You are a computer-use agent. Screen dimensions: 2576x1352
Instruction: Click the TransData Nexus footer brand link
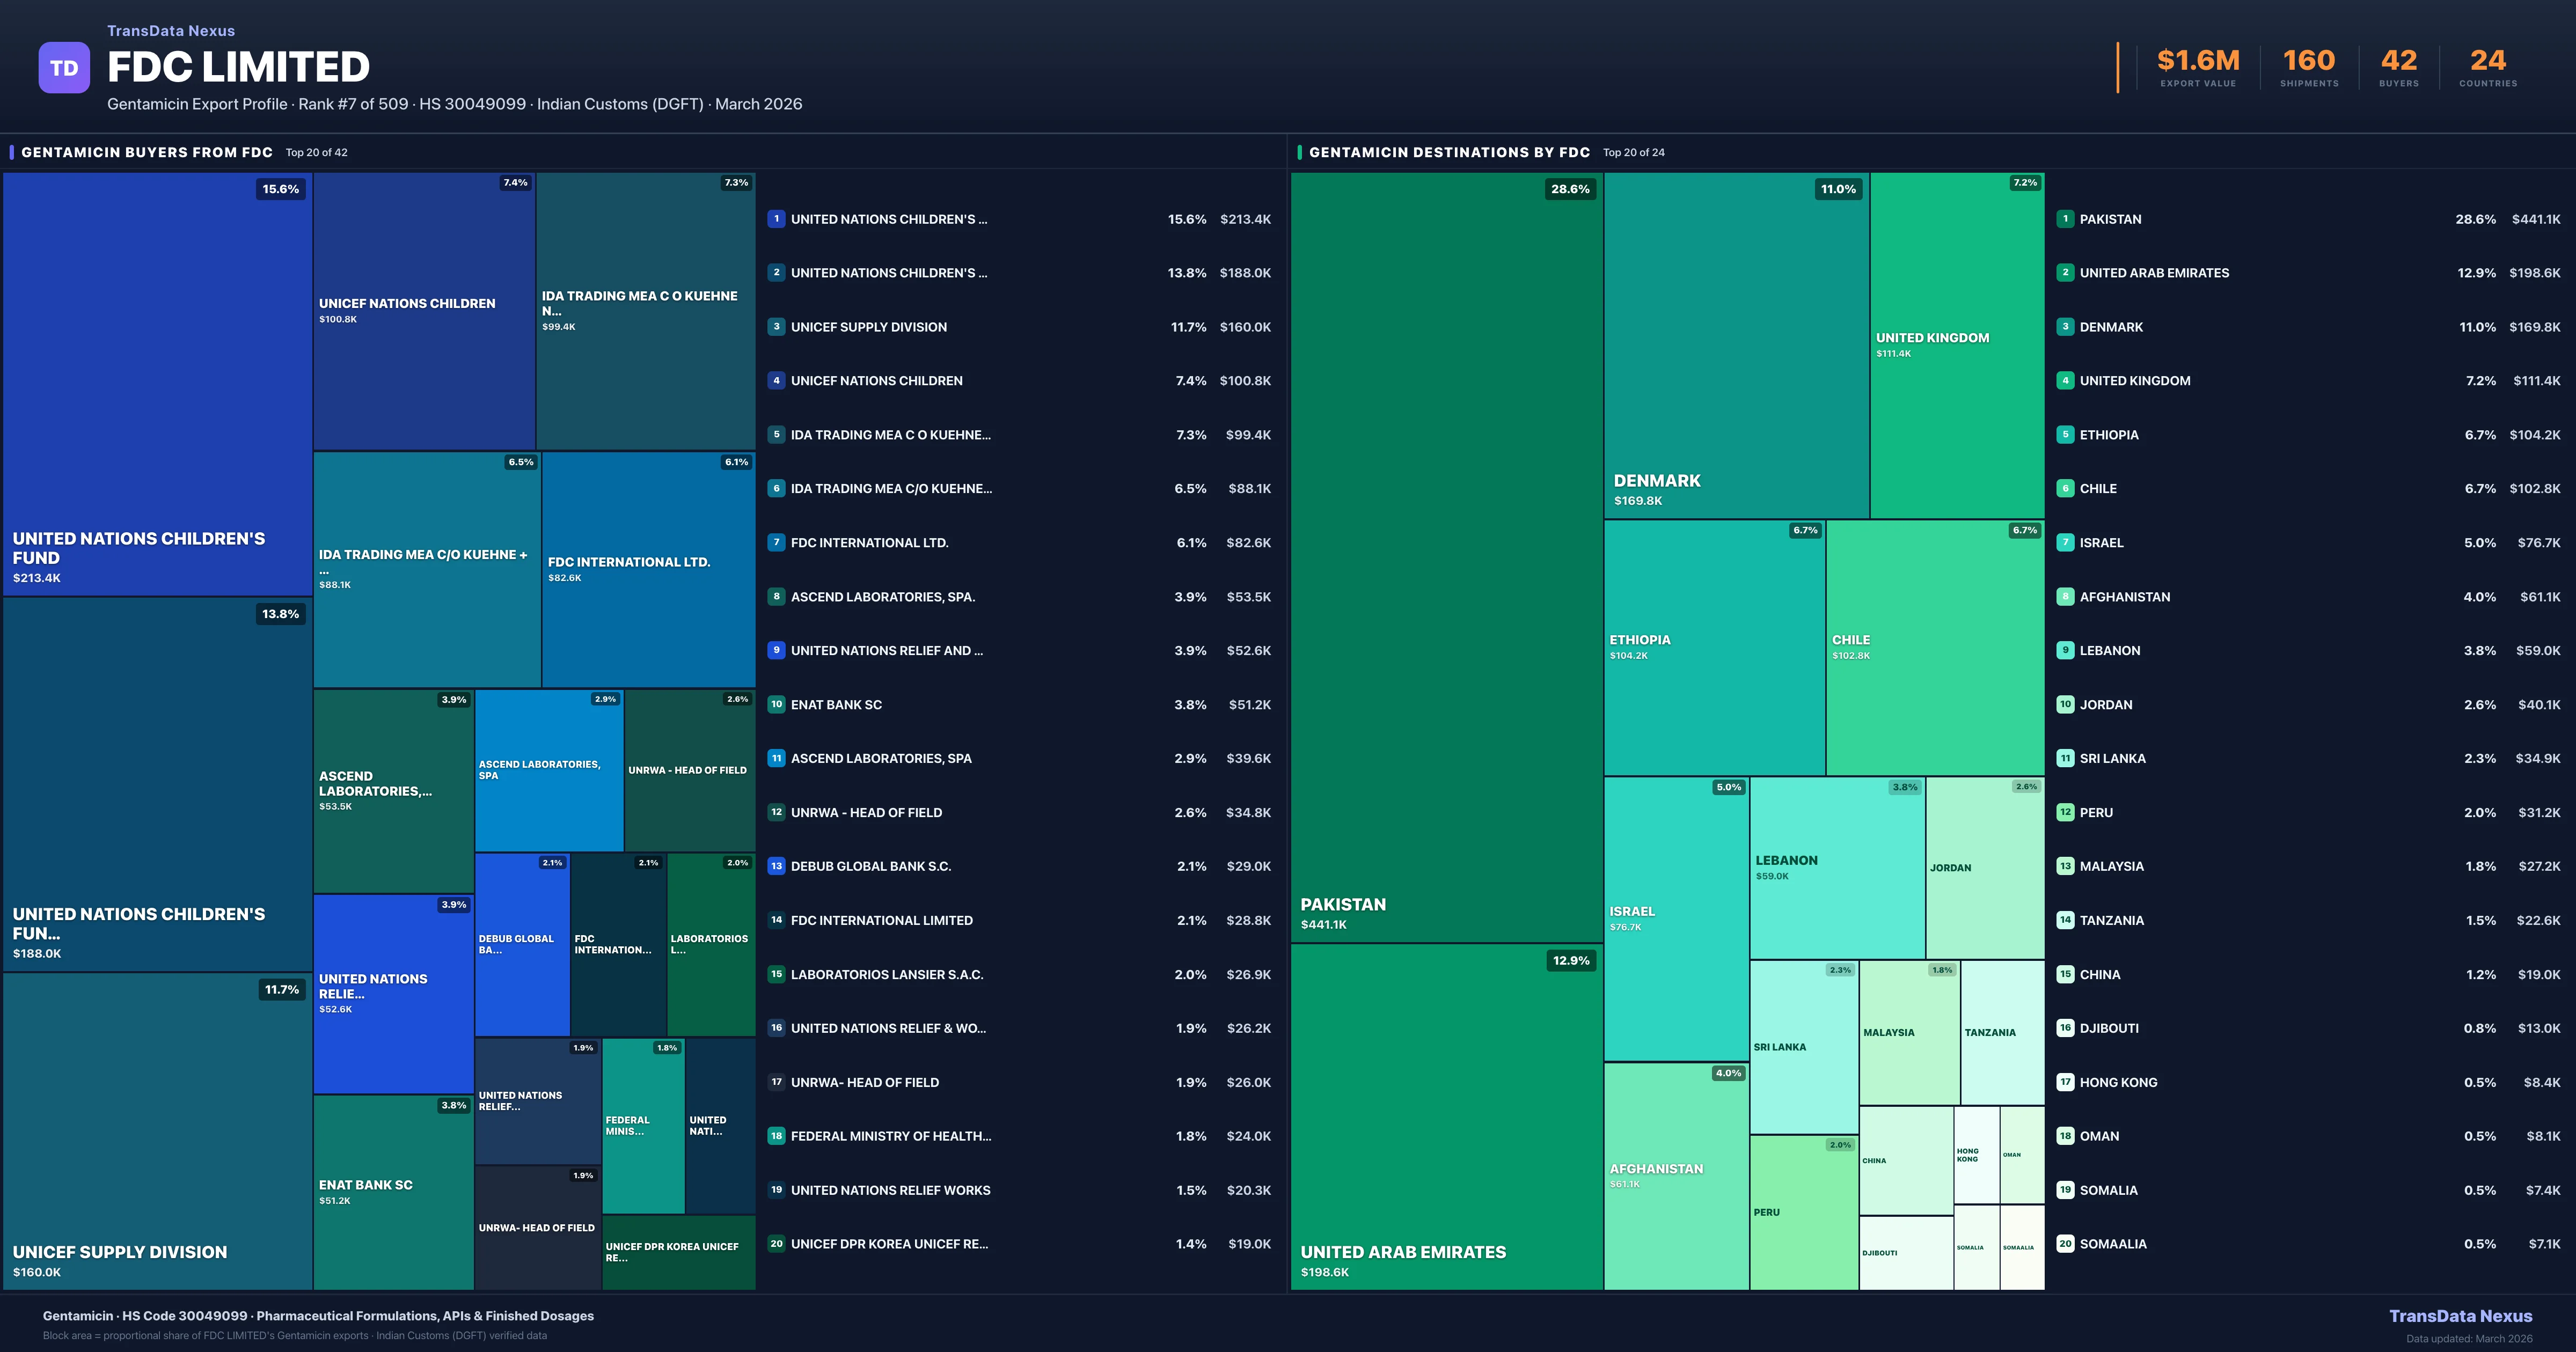[2460, 1316]
